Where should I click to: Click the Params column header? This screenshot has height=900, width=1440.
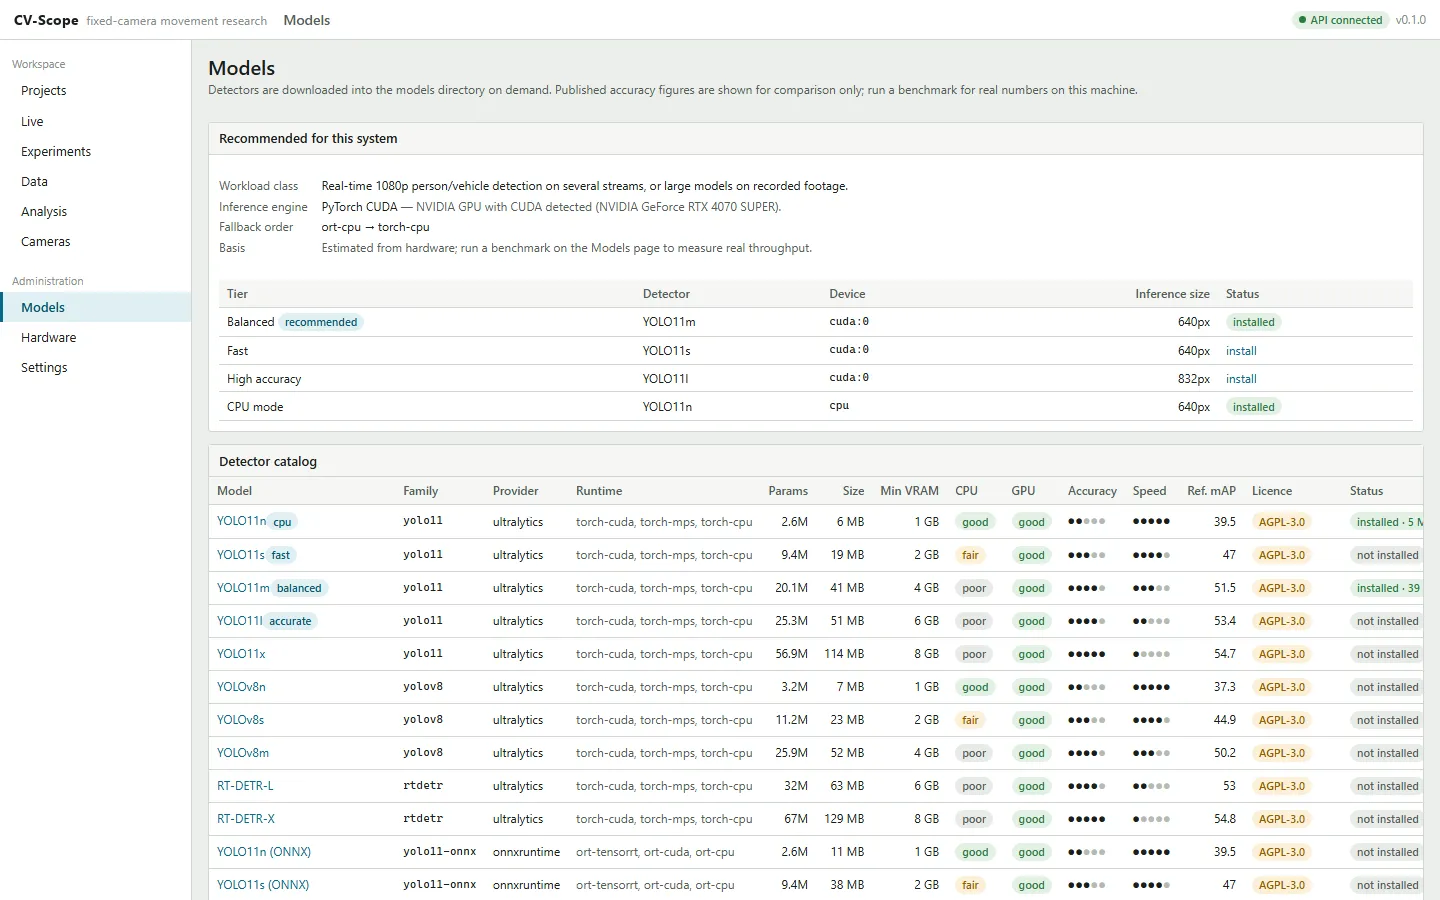click(x=788, y=491)
